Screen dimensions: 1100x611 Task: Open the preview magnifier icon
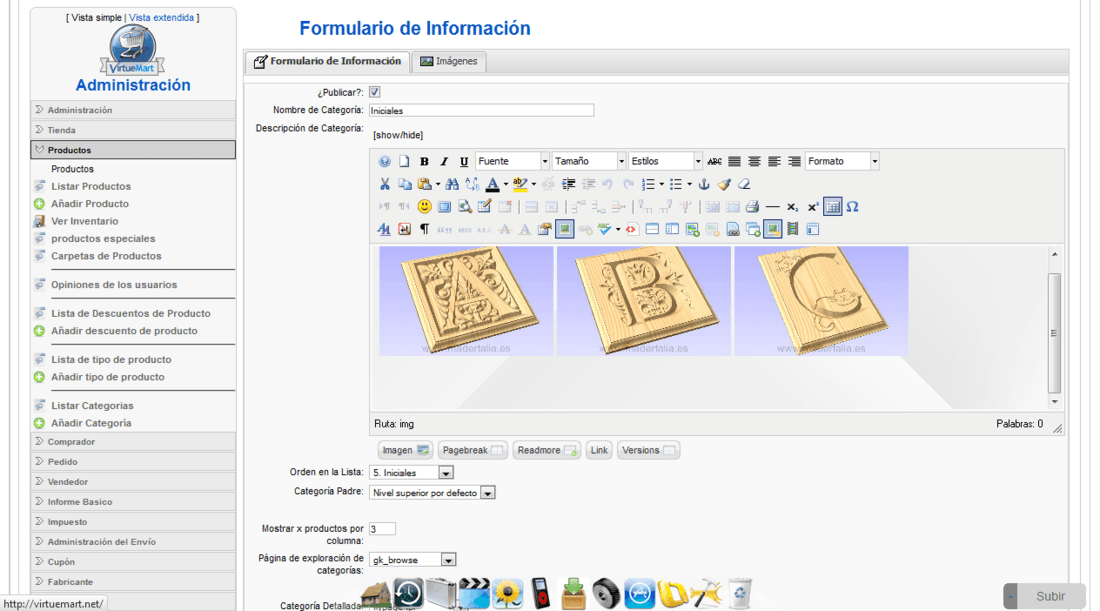click(x=464, y=206)
